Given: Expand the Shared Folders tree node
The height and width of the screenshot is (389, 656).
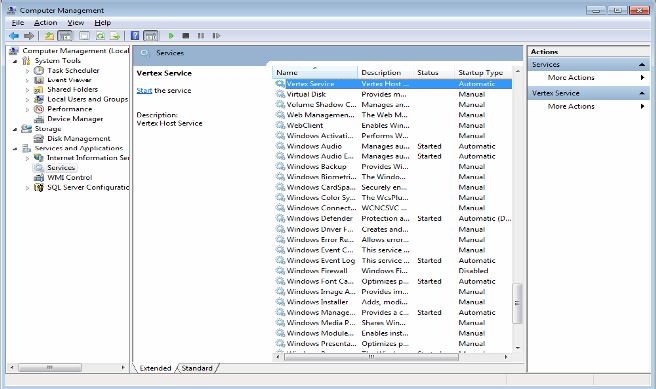Looking at the screenshot, I should click(28, 90).
